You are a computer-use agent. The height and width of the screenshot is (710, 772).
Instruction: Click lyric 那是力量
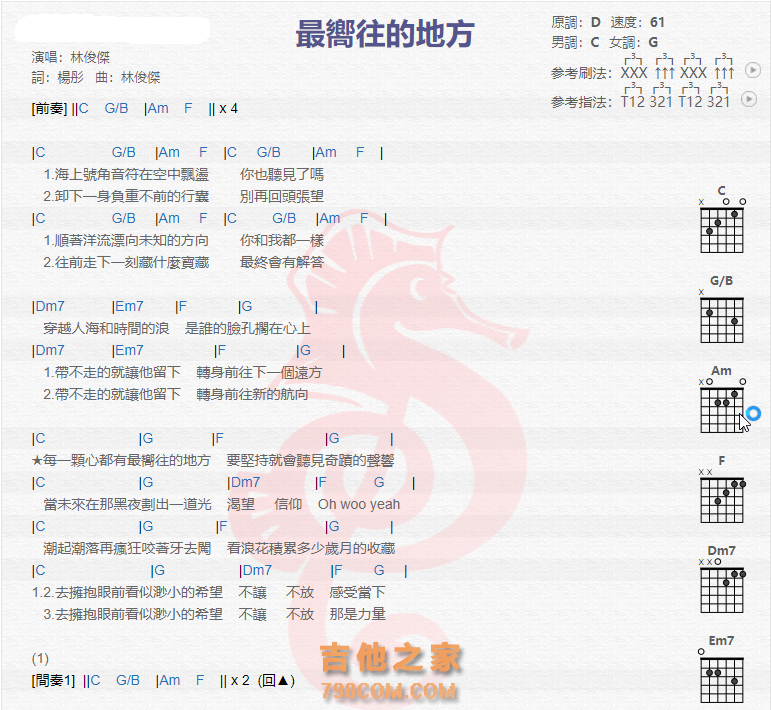click(x=357, y=614)
